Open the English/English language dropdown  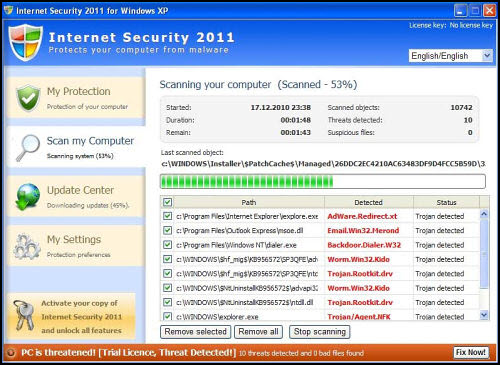[x=451, y=56]
